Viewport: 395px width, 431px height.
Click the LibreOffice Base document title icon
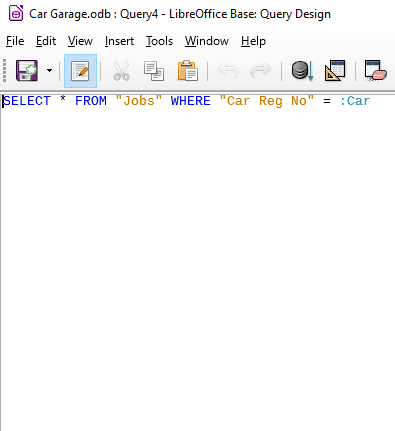pos(16,14)
